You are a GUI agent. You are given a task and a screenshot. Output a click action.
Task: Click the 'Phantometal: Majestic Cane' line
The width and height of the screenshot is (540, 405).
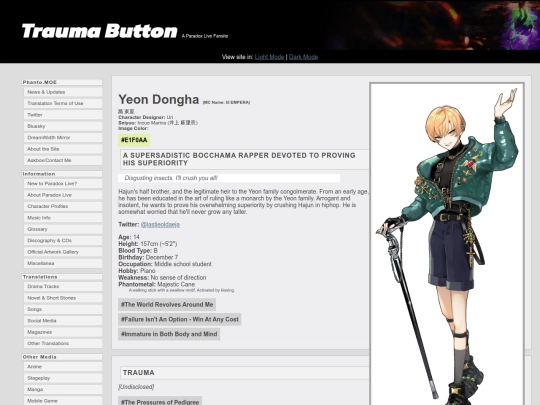156,284
